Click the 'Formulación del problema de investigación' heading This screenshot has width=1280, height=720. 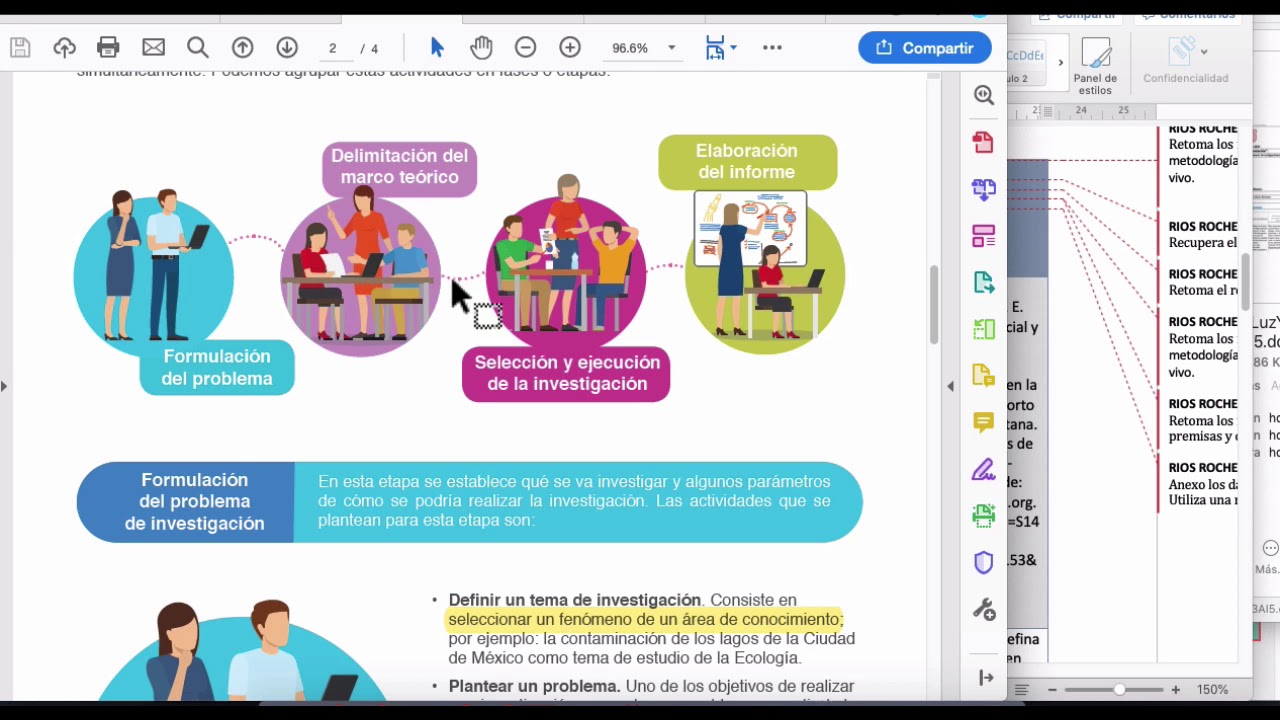pyautogui.click(x=194, y=502)
